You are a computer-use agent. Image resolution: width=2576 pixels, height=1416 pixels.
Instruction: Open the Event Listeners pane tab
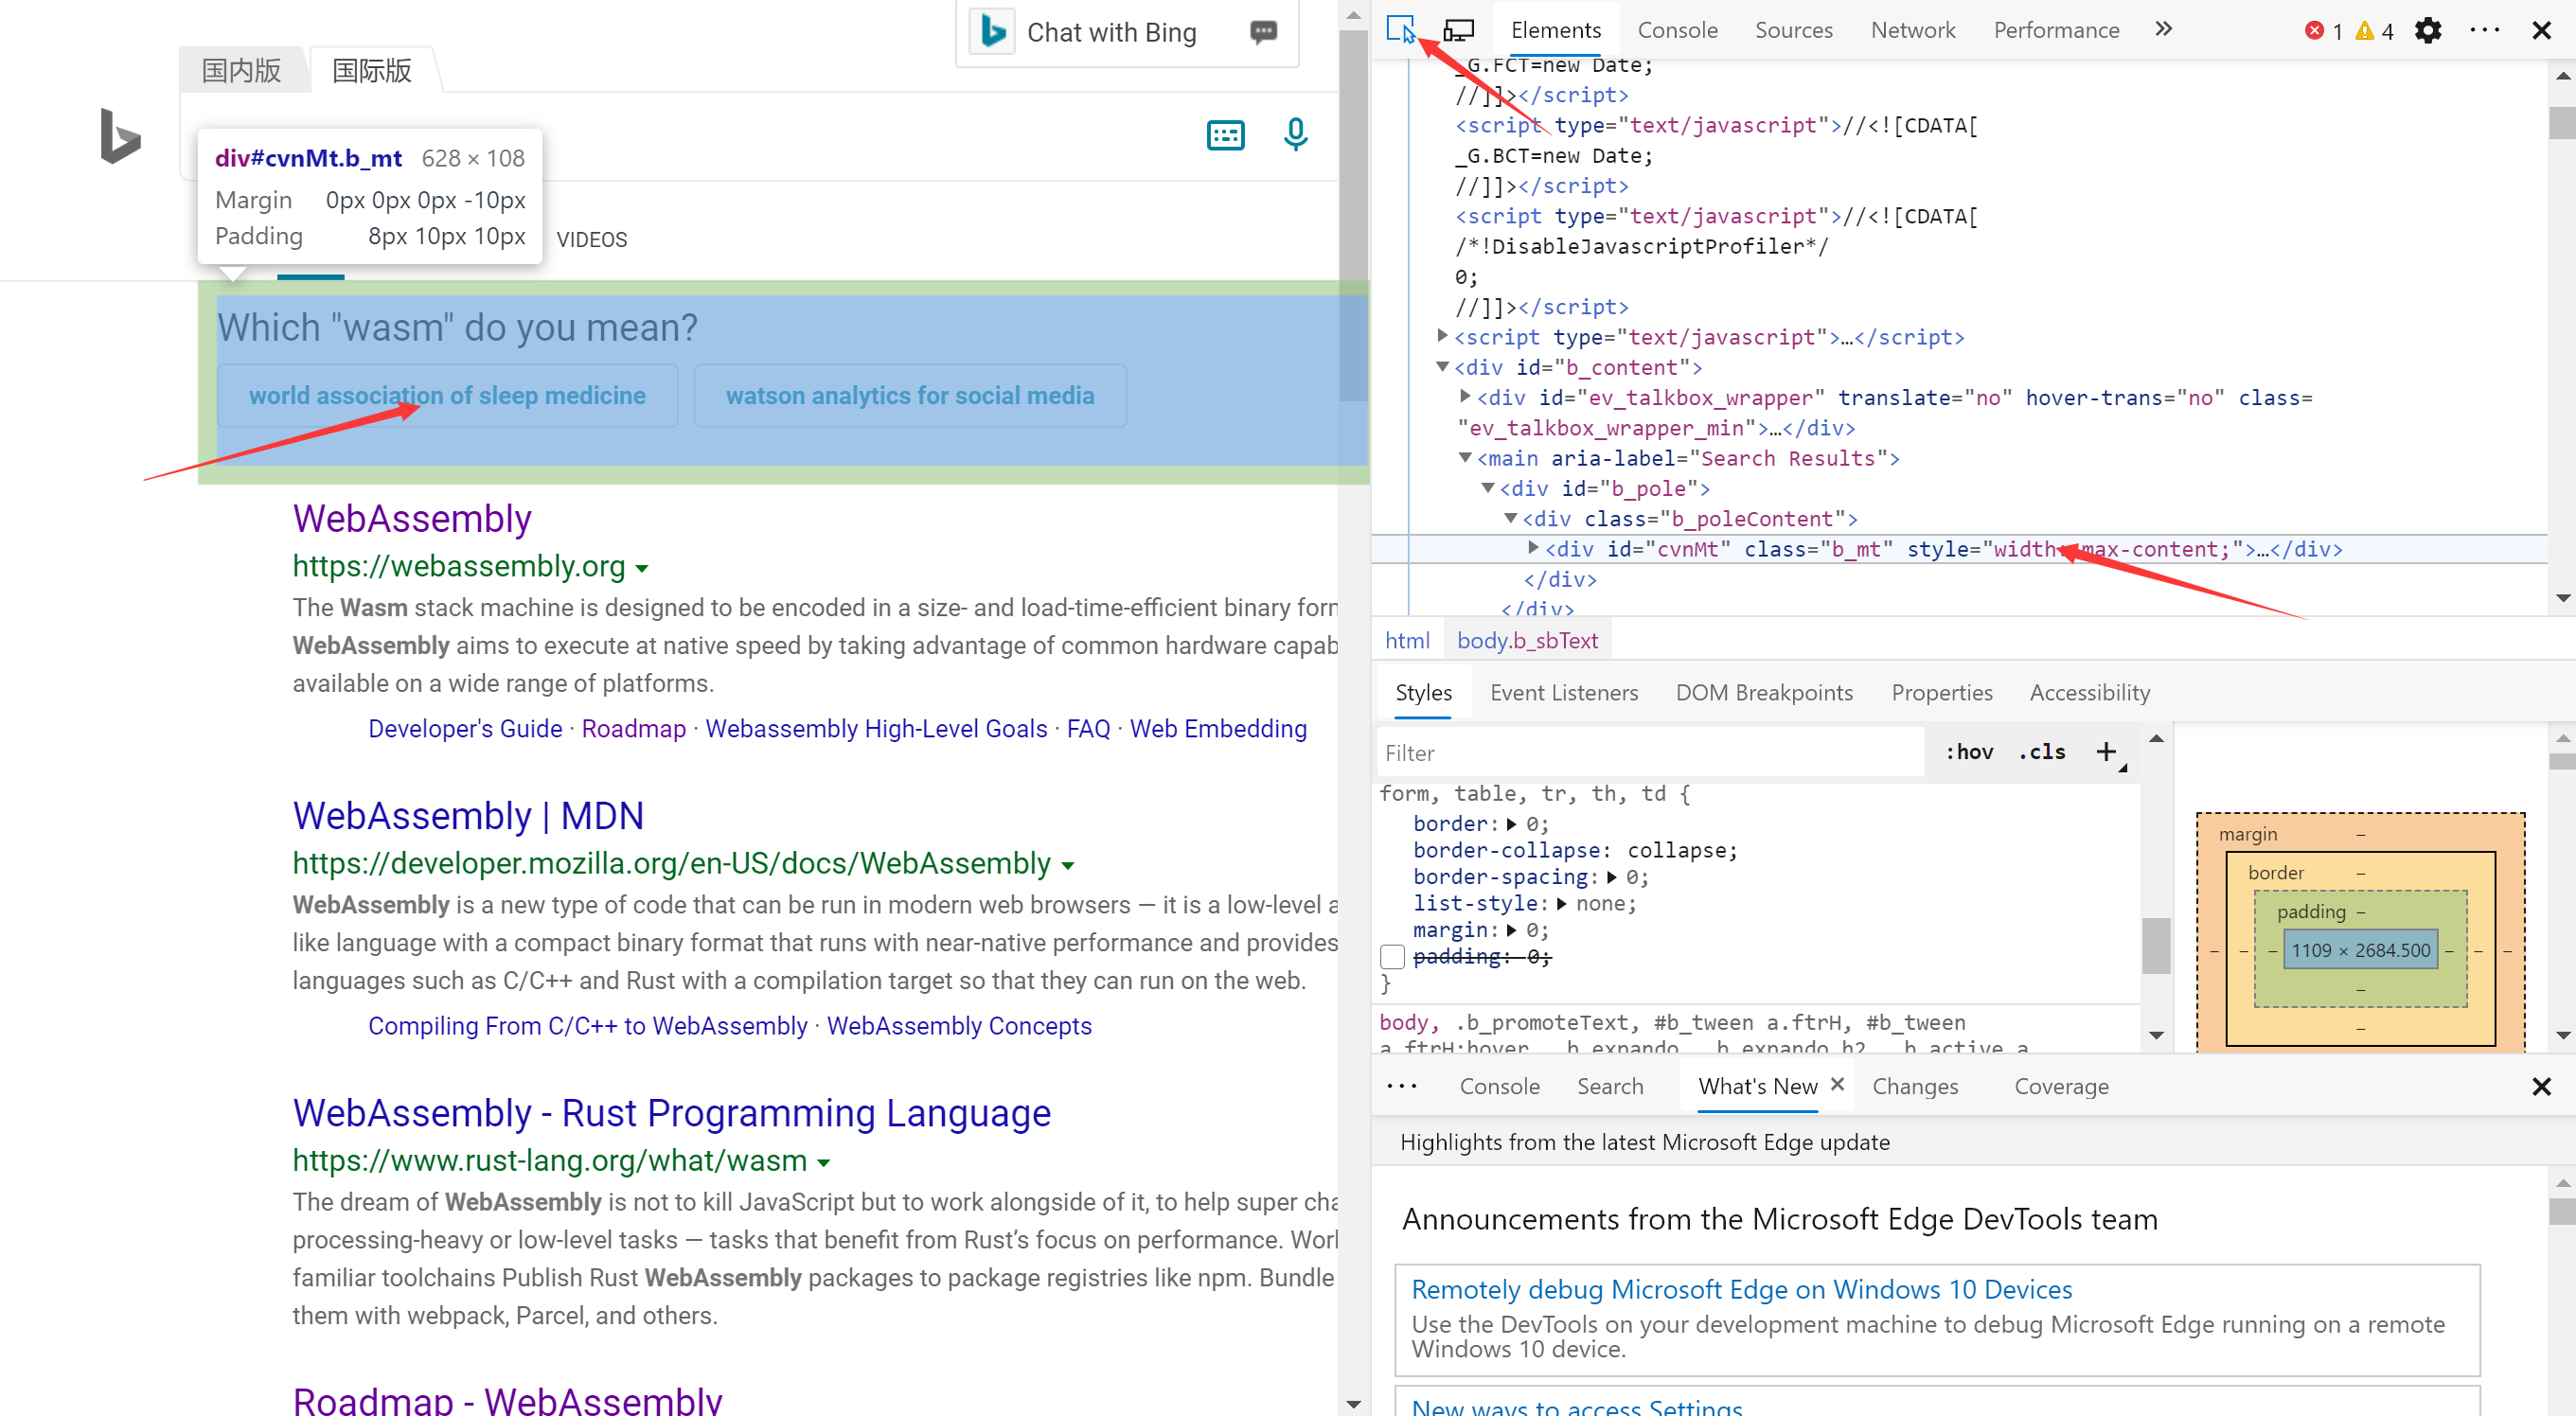coord(1563,692)
